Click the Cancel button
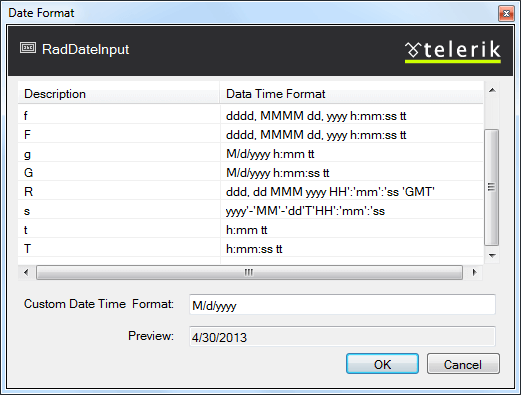Viewport: 521px width, 395px height. 463,364
